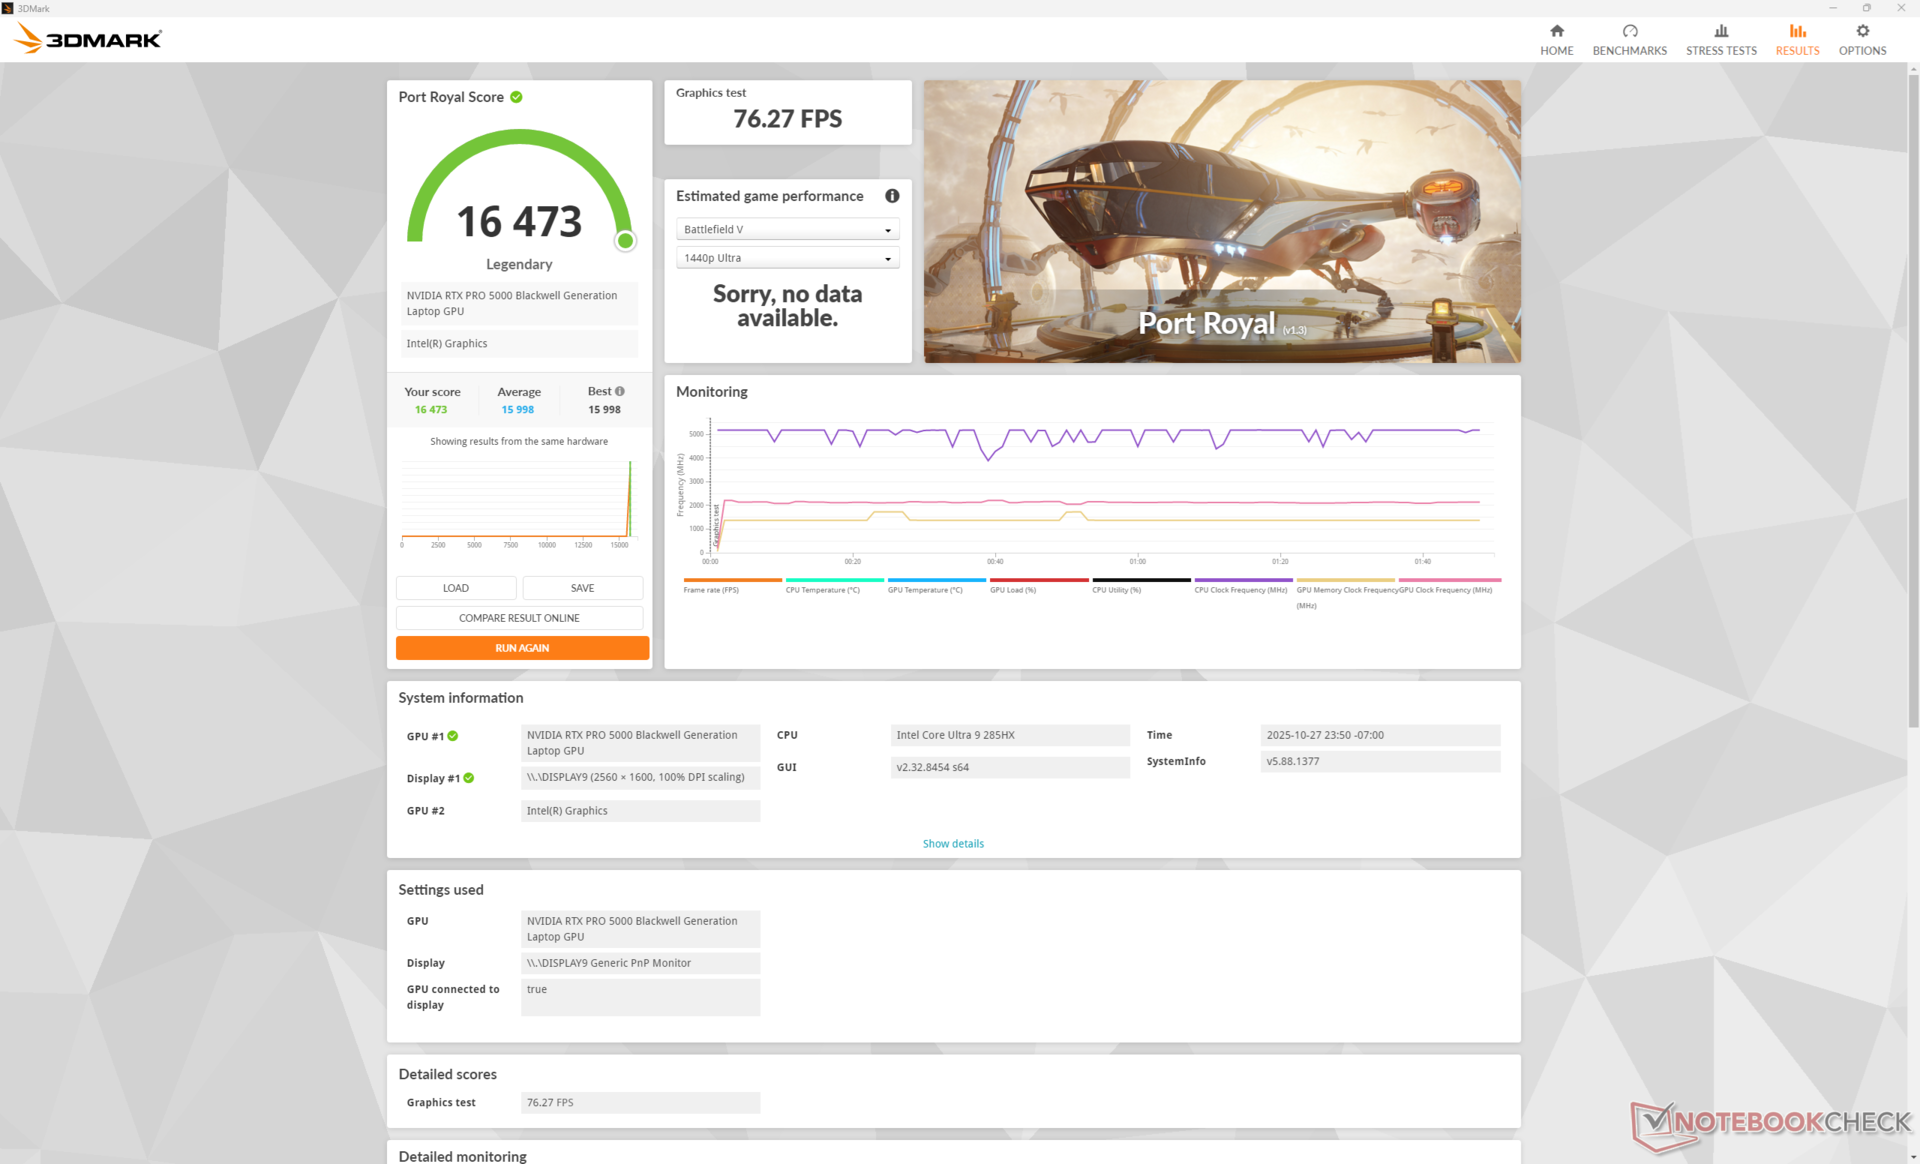Click green check next to Display #1
Viewport: 1920px width, 1164px height.
coord(469,778)
